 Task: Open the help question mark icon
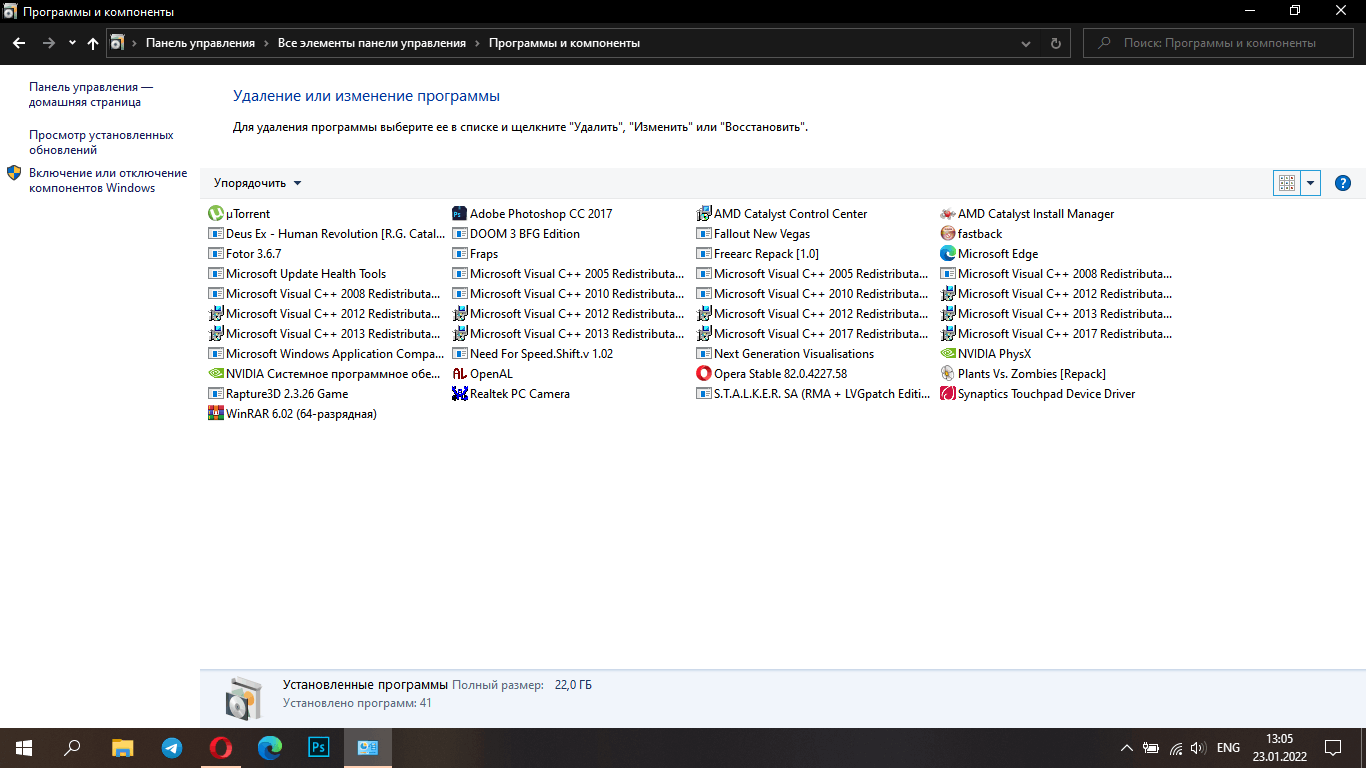click(x=1343, y=183)
